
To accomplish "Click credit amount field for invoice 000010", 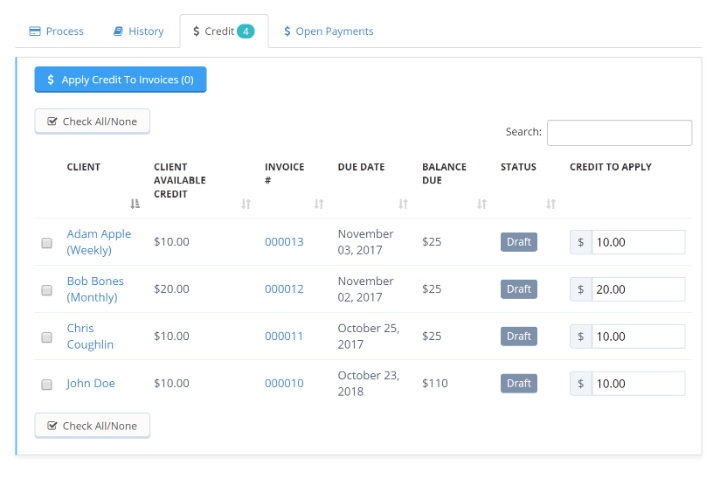I will click(x=638, y=383).
